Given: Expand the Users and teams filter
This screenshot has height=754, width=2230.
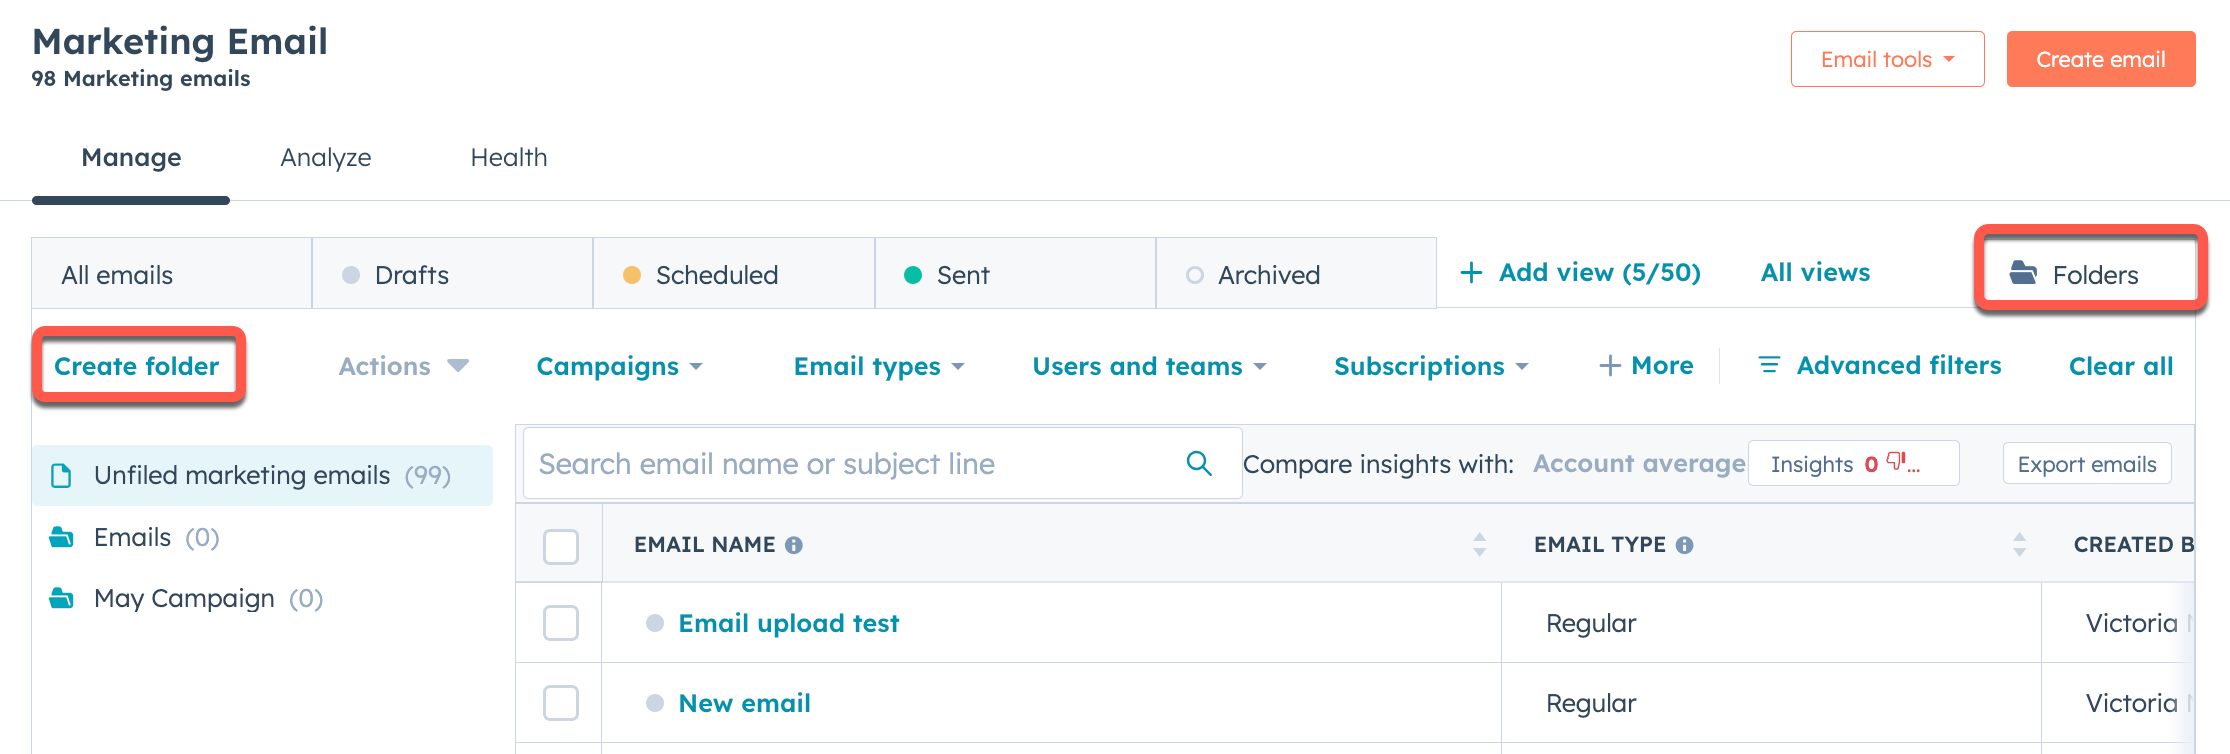Looking at the screenshot, I should pos(1149,366).
